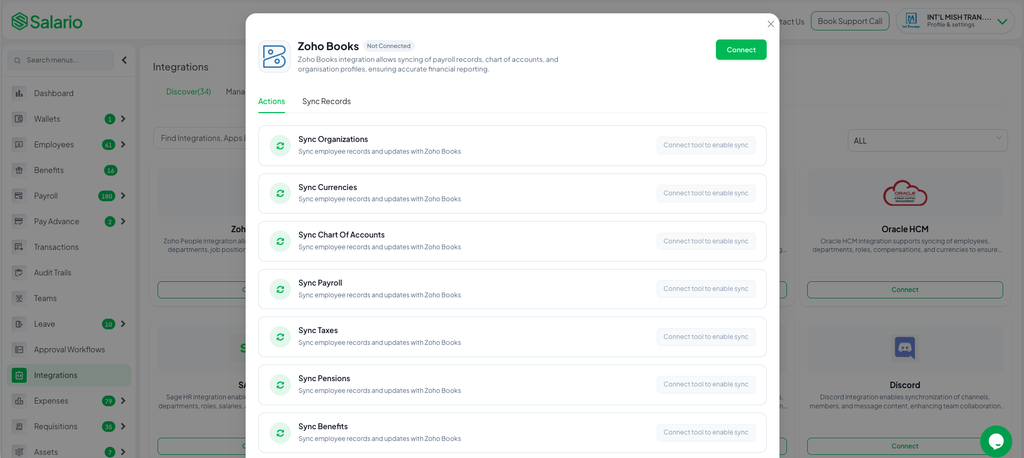The width and height of the screenshot is (1024, 458).
Task: Switch to the Actions tab
Action: pyautogui.click(x=272, y=101)
